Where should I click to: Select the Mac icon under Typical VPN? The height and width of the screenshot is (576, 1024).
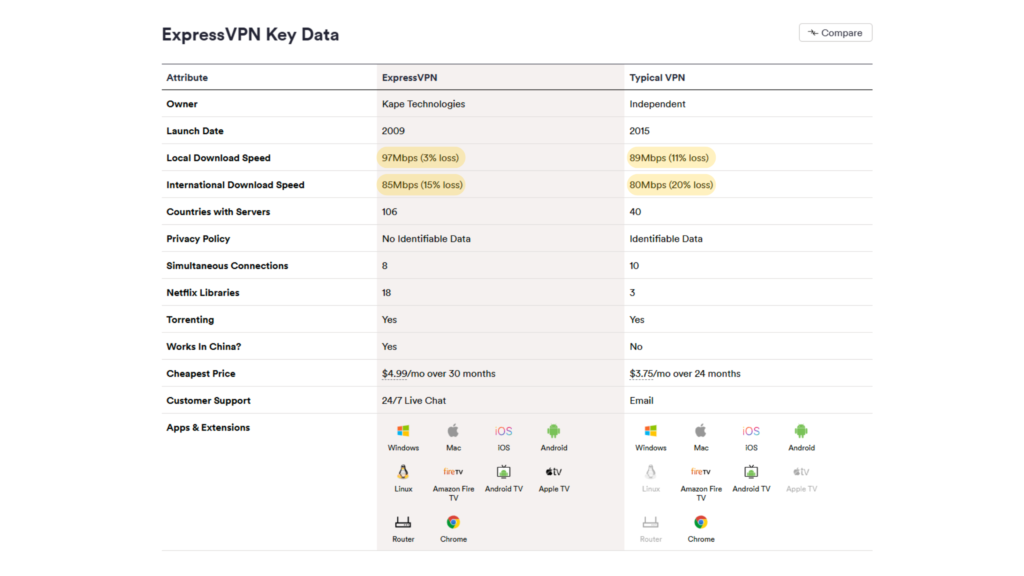[x=701, y=431]
